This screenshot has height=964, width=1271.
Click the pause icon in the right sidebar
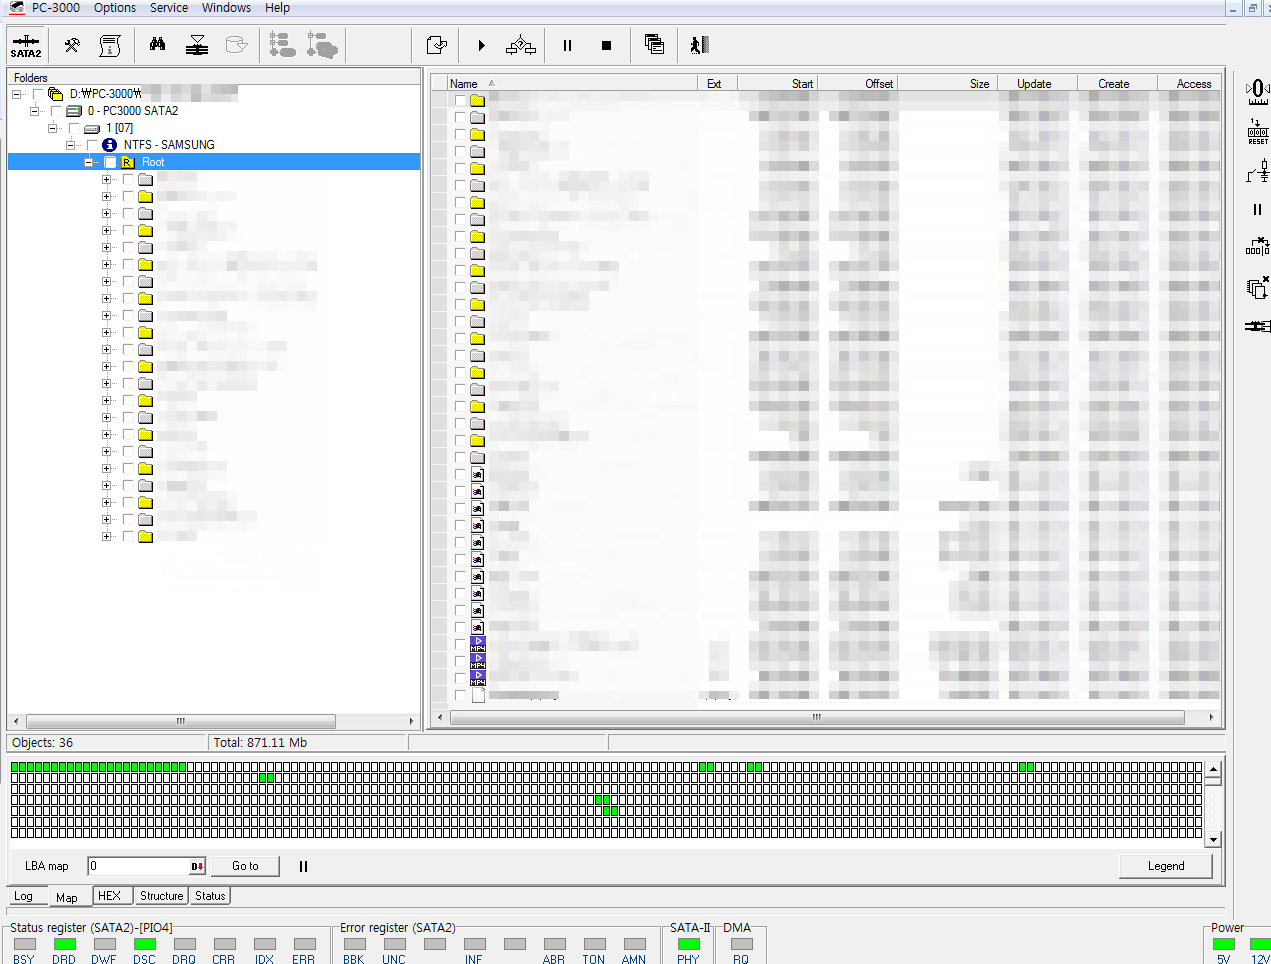coord(1257,209)
